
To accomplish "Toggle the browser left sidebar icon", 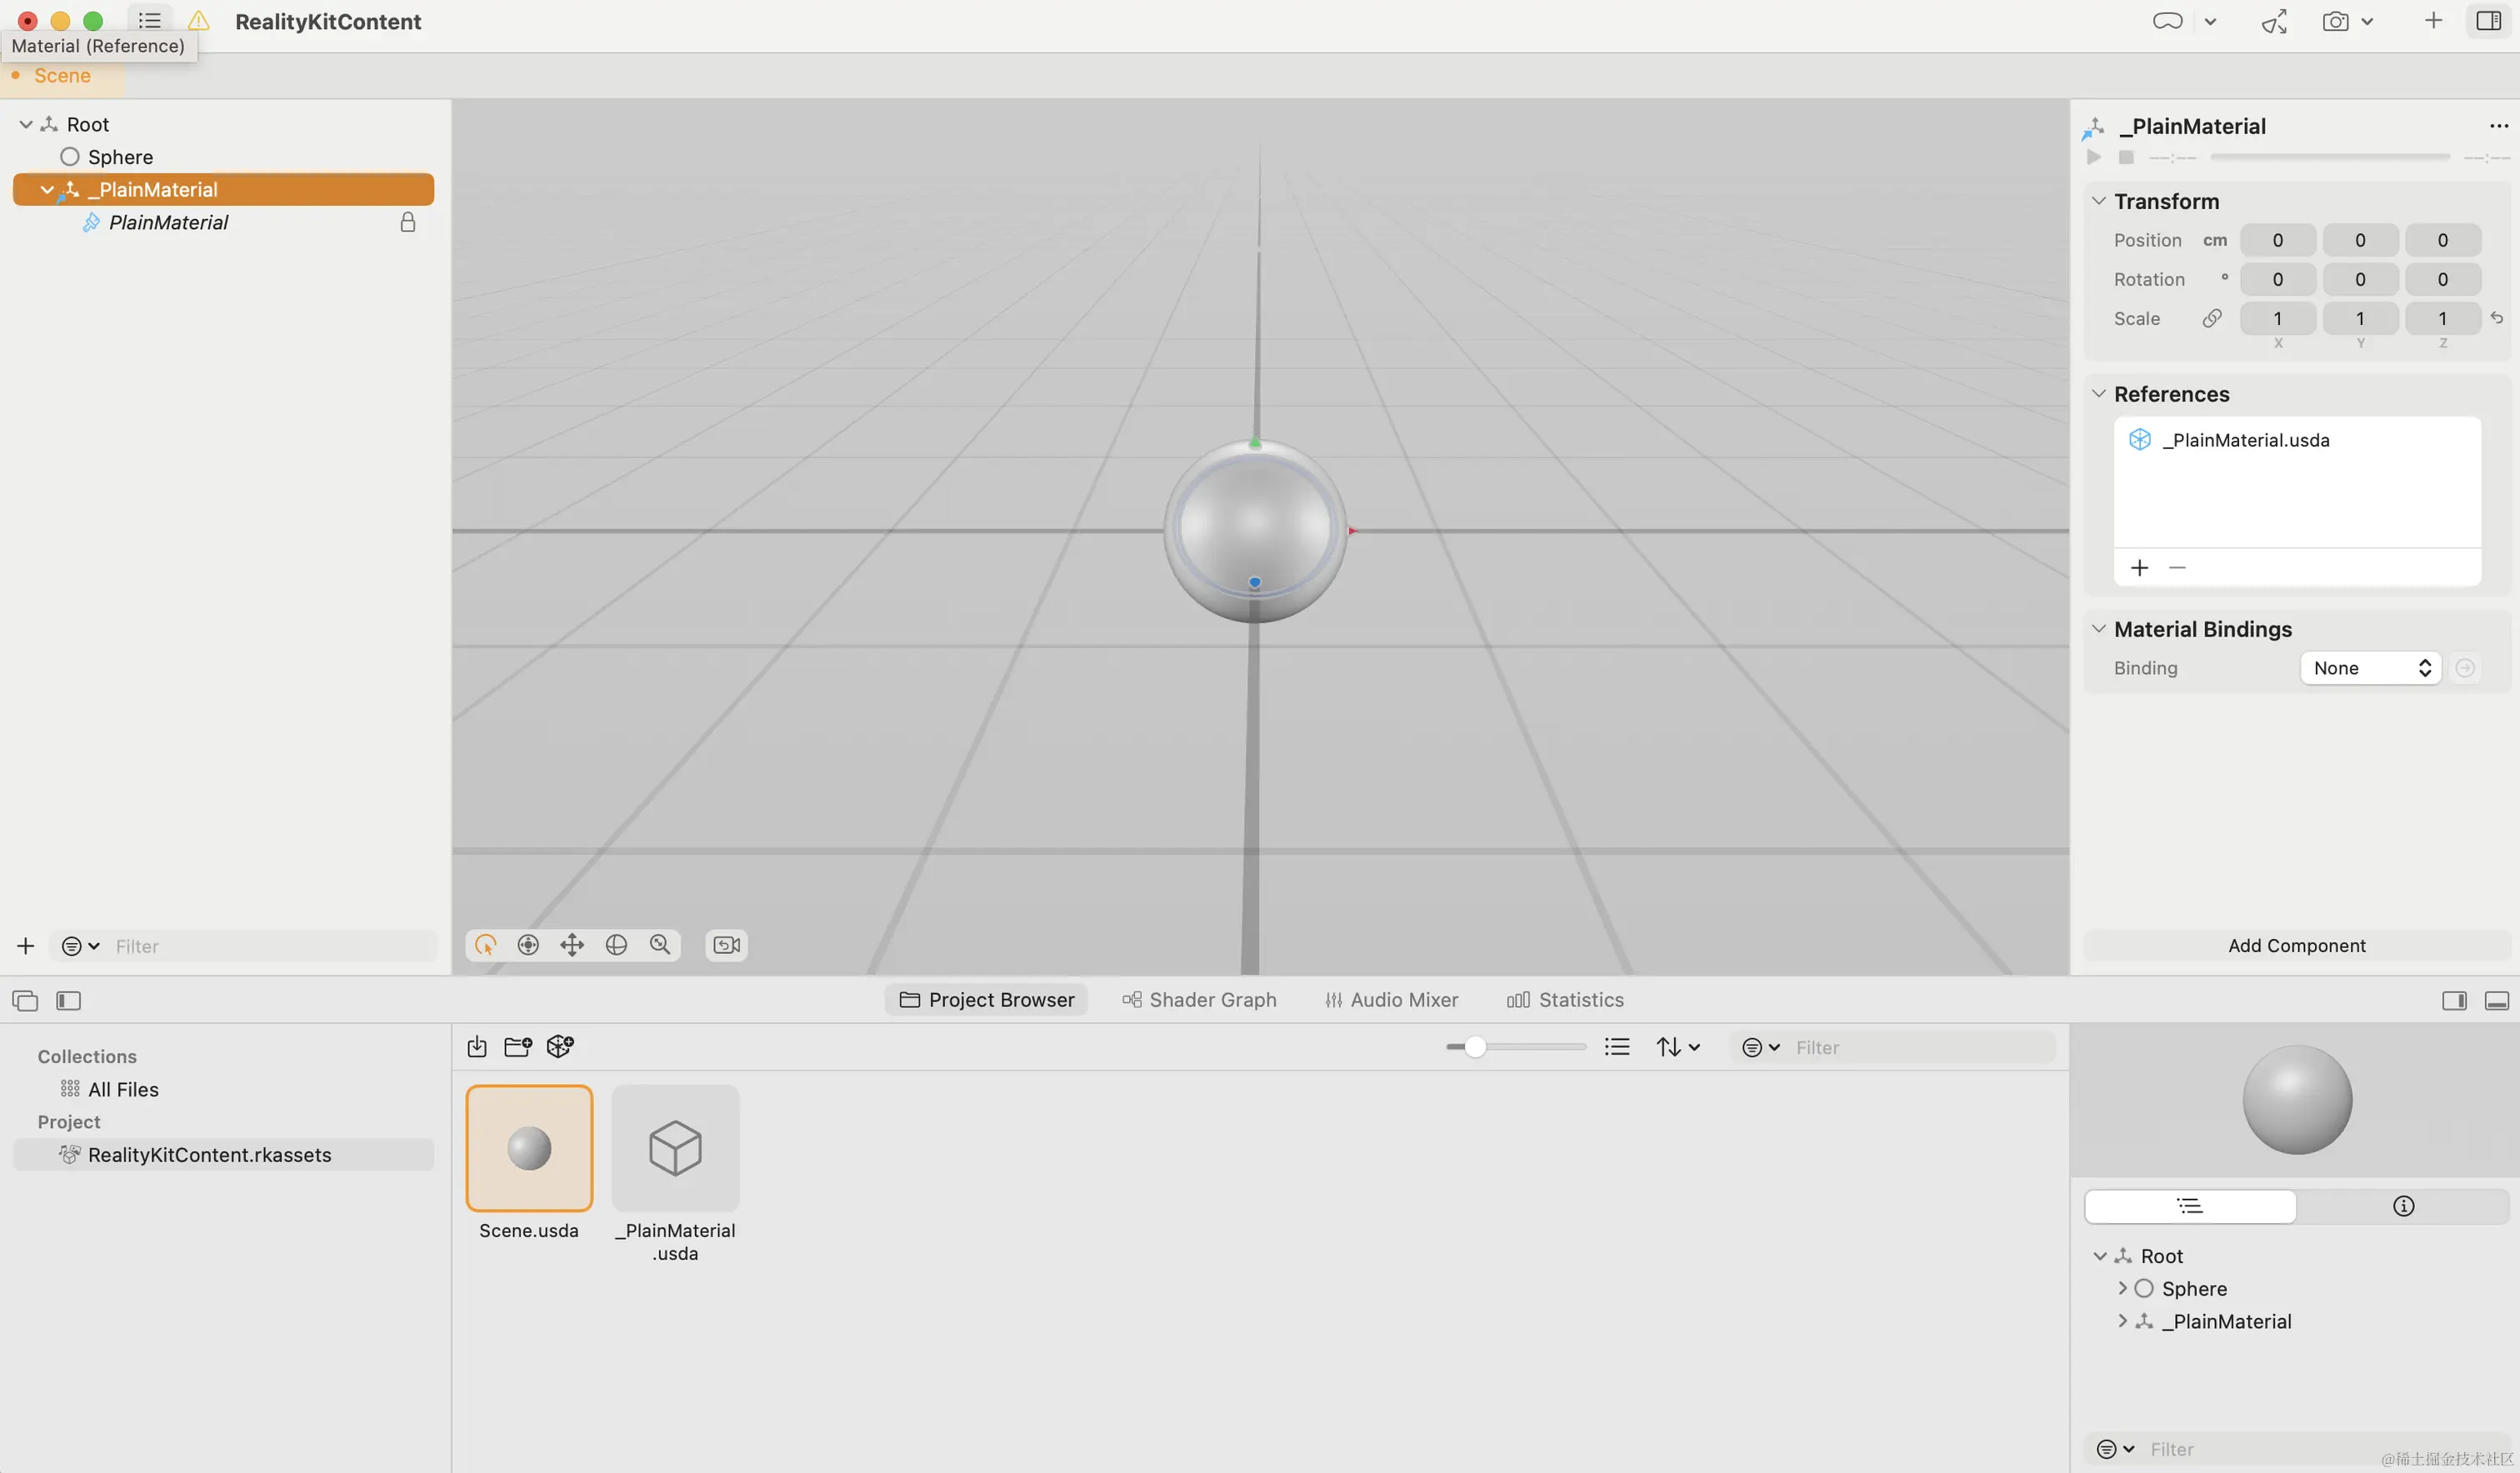I will pyautogui.click(x=68, y=1000).
